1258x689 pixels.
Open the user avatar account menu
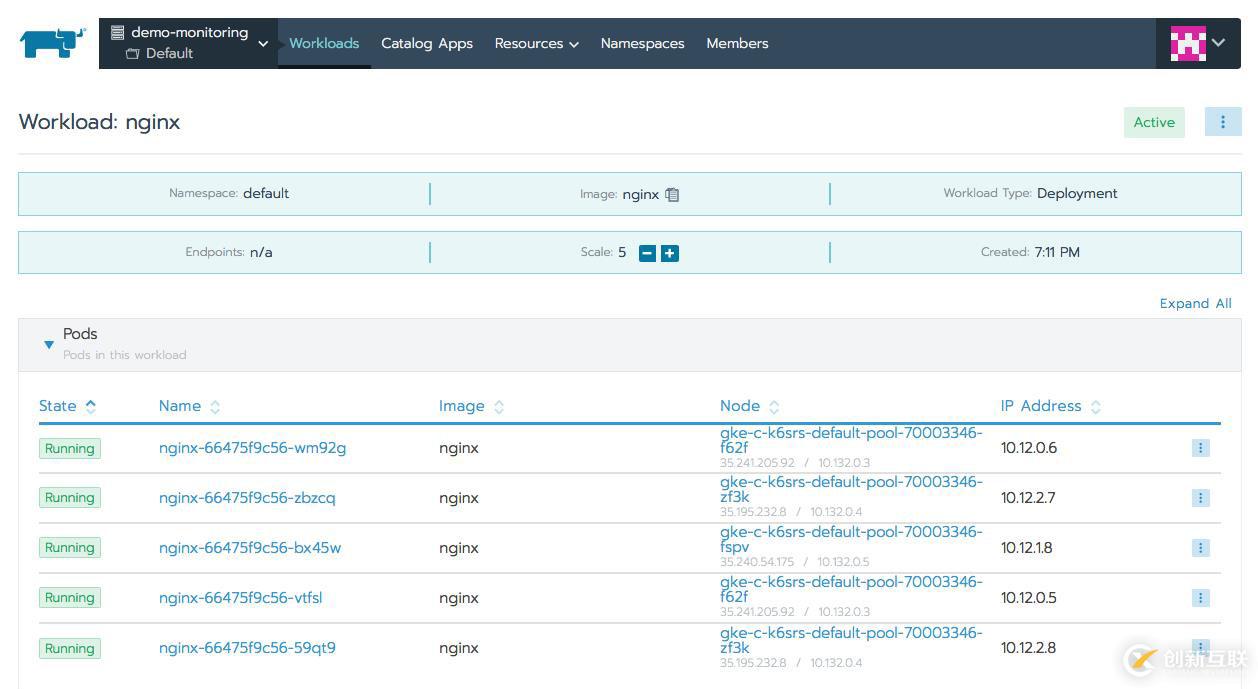(1198, 43)
